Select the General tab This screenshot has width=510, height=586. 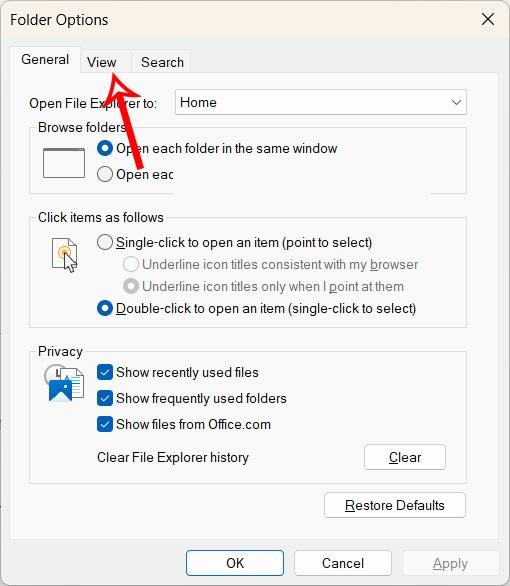coord(45,59)
